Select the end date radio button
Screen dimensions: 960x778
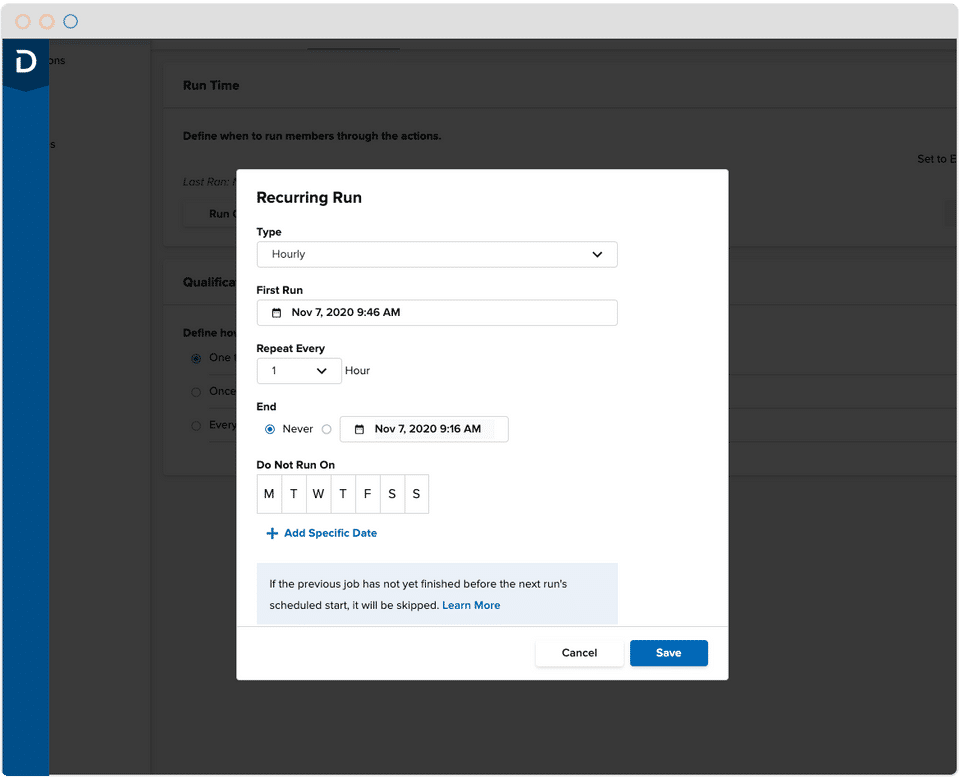click(x=327, y=429)
